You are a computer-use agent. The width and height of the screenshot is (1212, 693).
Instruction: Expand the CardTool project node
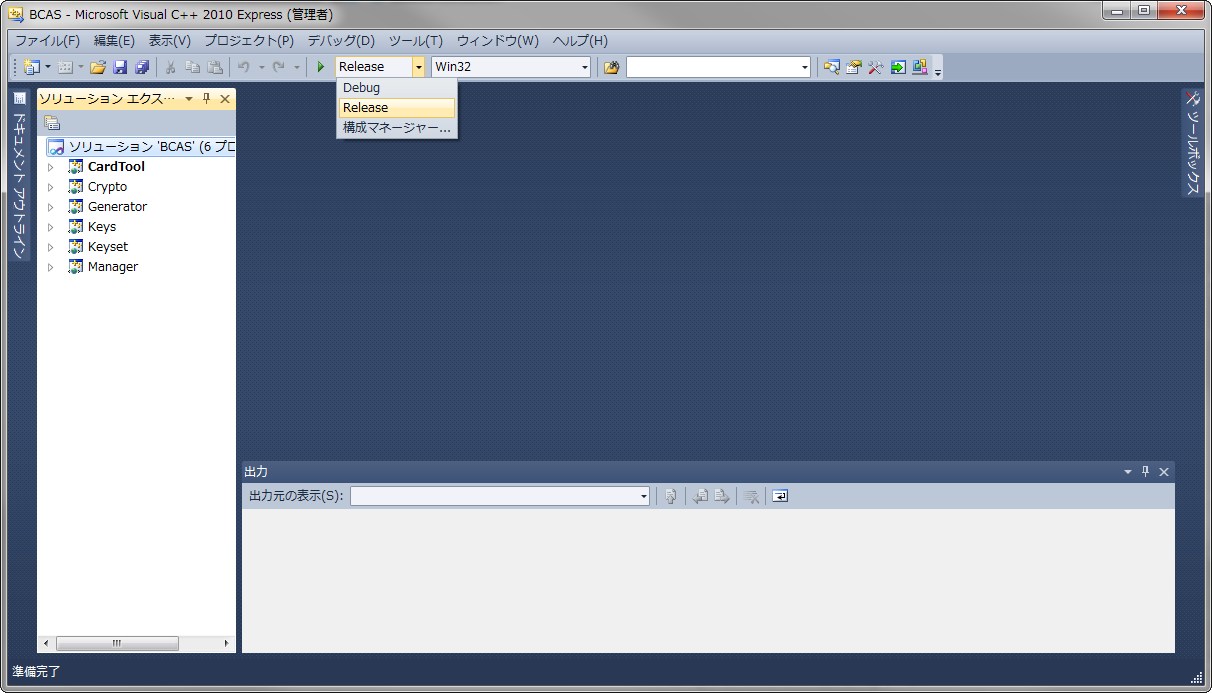coord(51,167)
